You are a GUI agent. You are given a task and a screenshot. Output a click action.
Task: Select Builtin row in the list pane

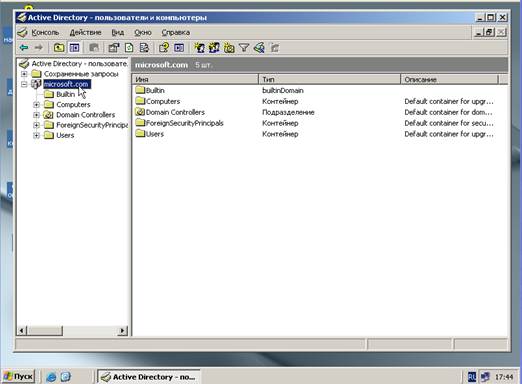click(x=155, y=90)
